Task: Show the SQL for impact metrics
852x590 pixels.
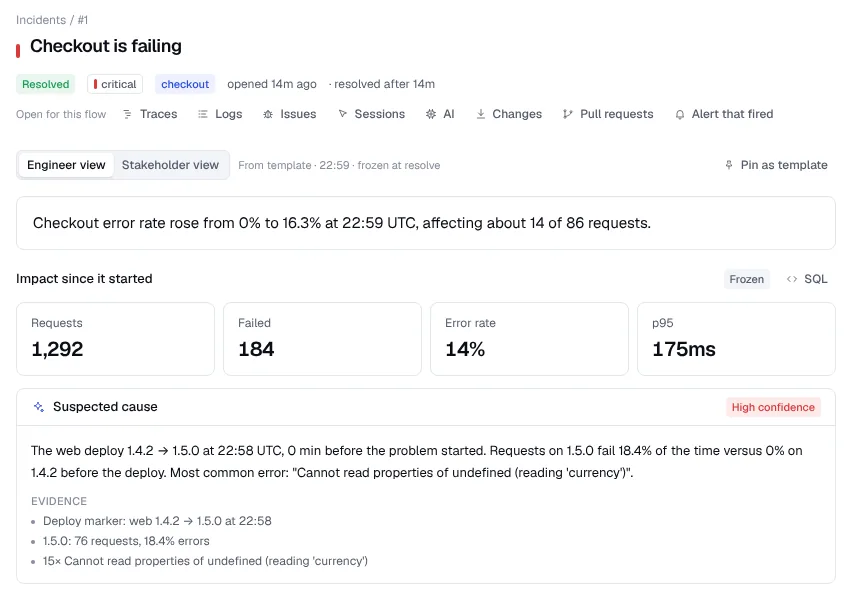Action: 807,279
